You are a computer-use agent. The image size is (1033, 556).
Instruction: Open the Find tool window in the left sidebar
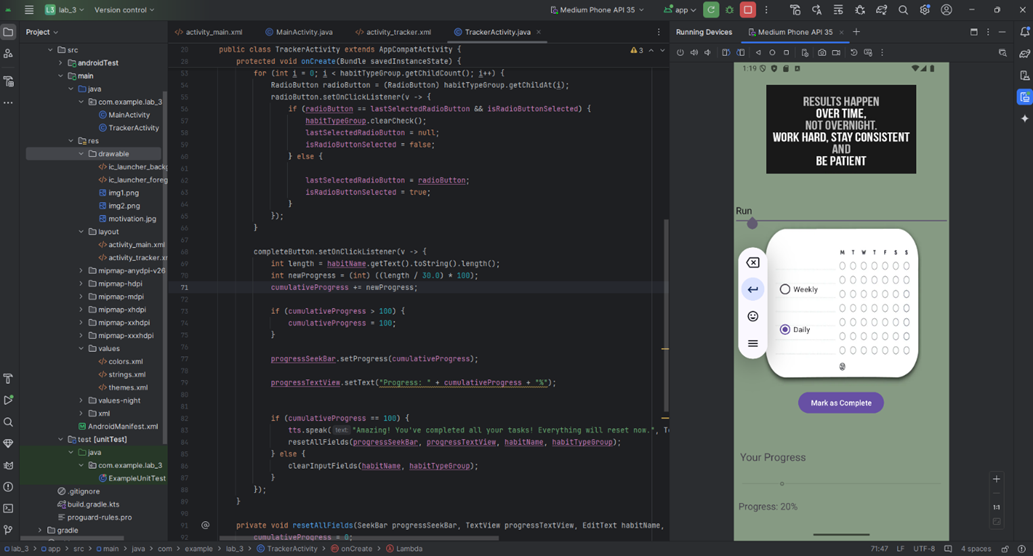9,422
